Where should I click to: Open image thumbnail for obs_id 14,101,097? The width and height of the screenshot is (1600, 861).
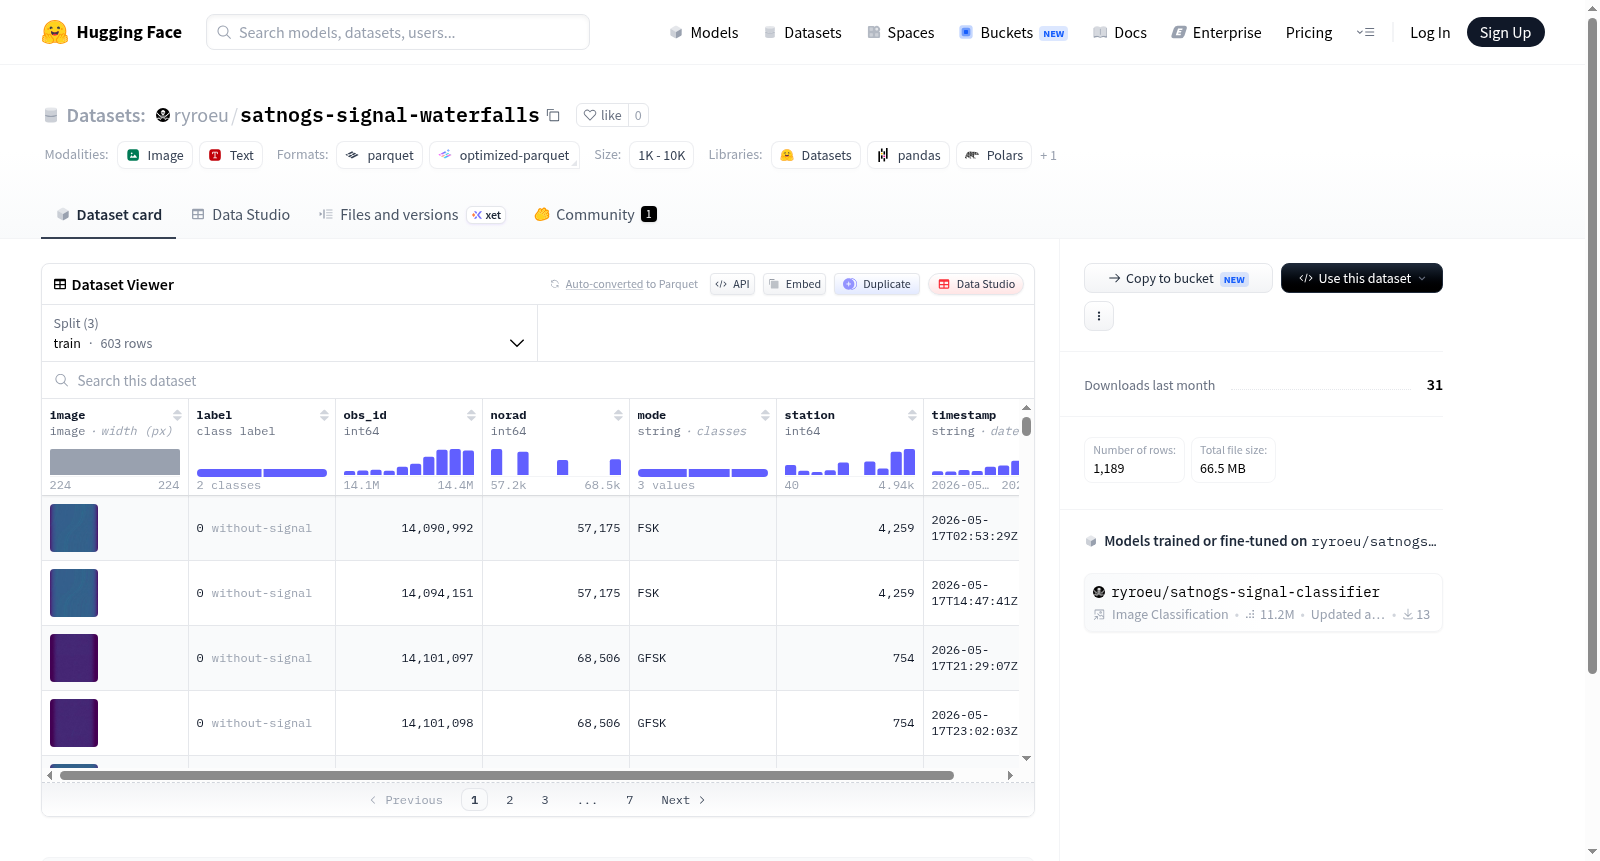(74, 658)
